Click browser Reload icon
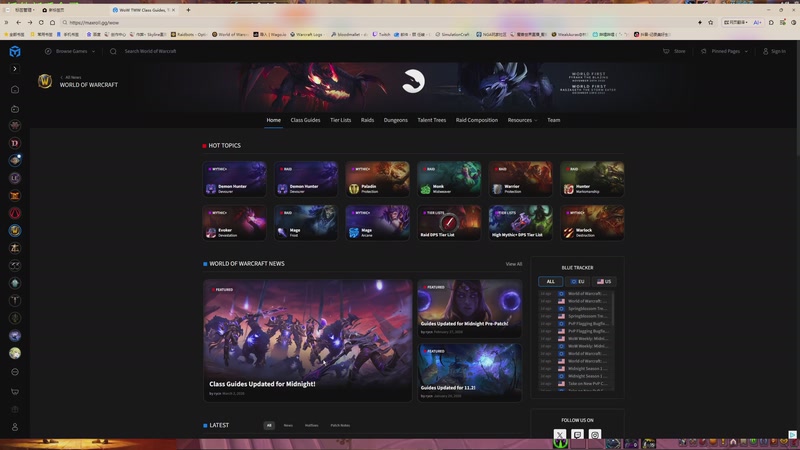 [41, 22]
